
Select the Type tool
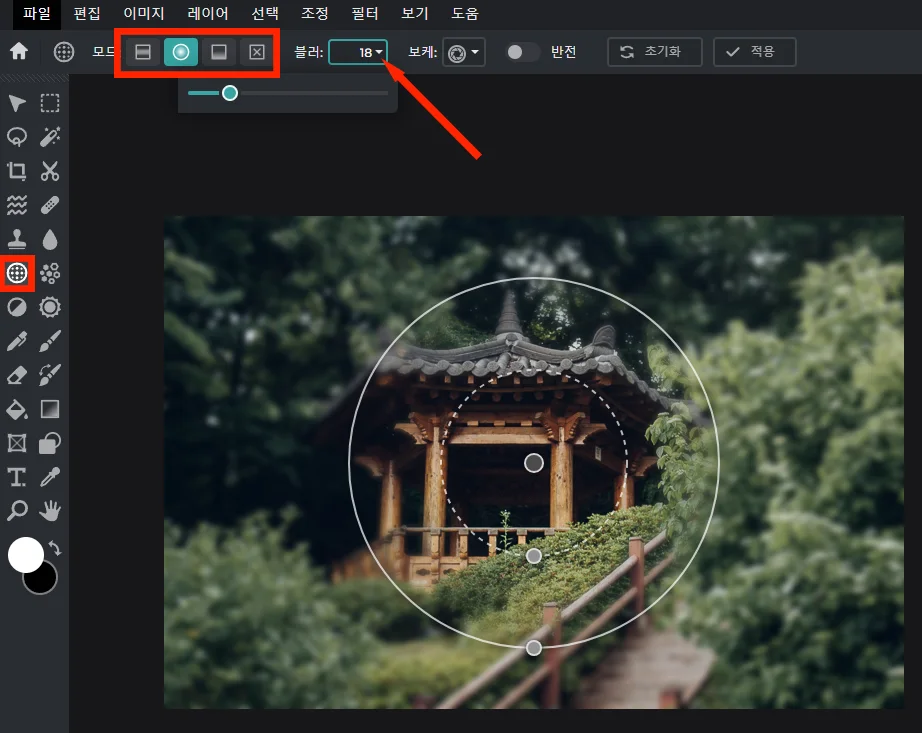(16, 477)
